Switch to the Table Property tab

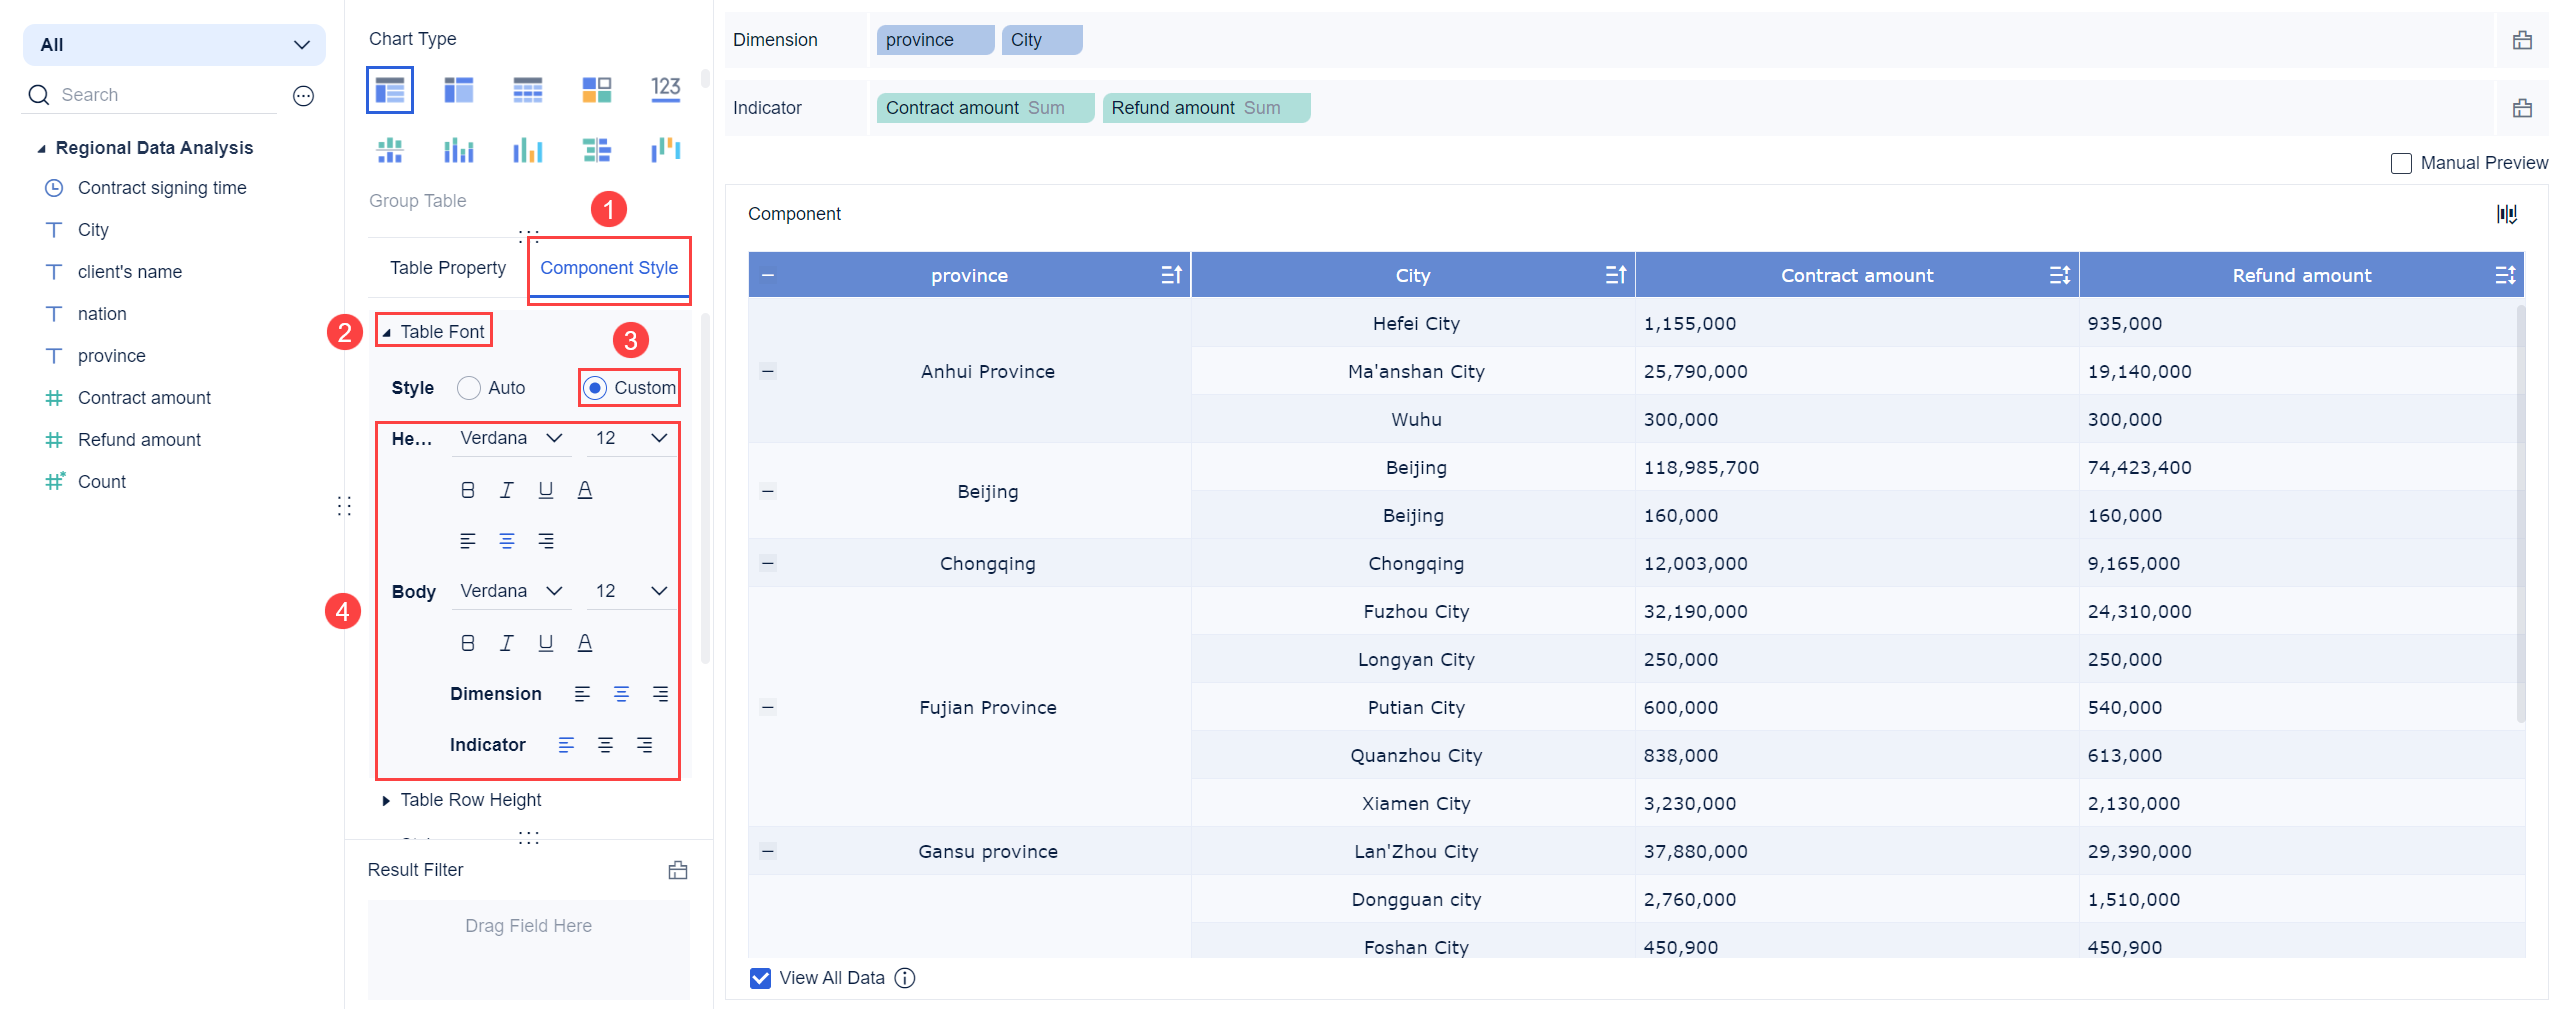tap(447, 268)
